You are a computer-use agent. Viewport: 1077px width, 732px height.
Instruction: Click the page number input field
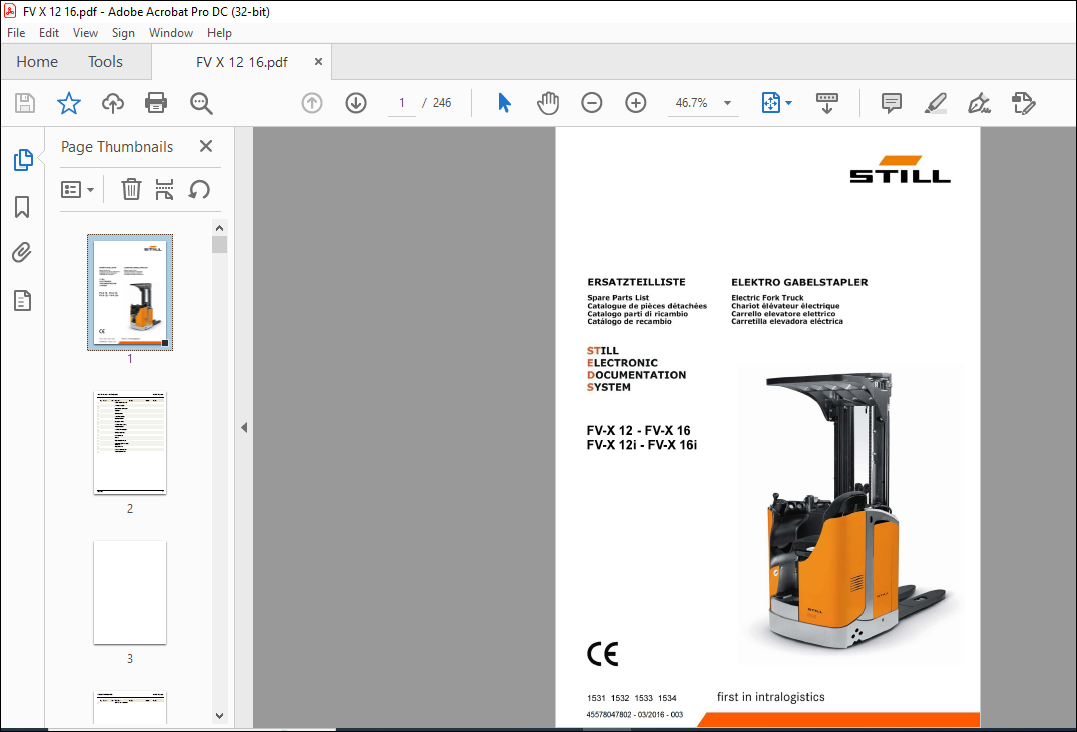[402, 103]
